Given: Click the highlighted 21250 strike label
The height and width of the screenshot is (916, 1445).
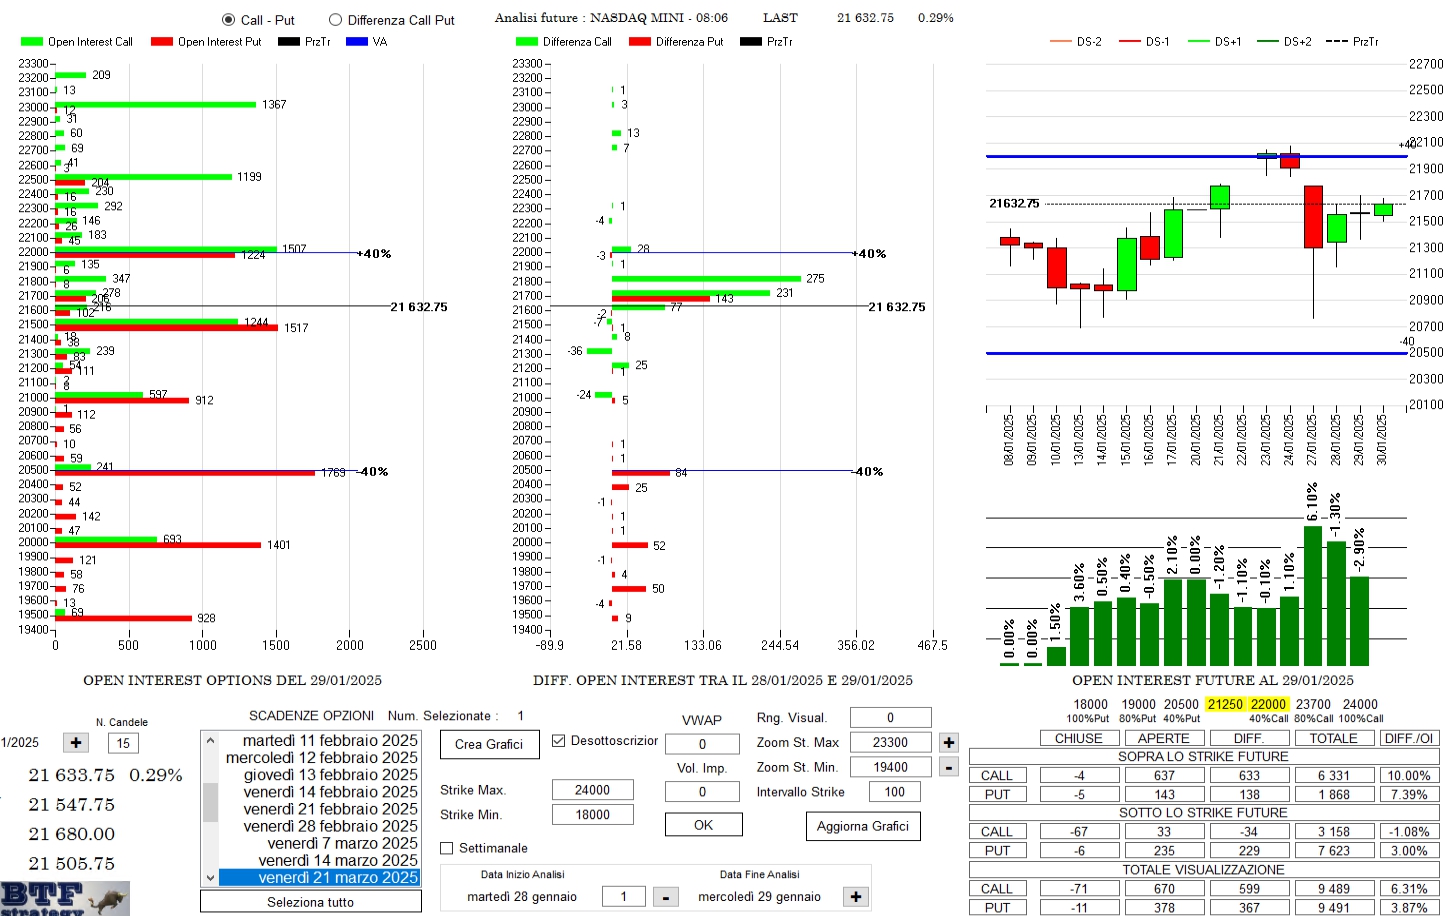Looking at the screenshot, I should [1225, 704].
